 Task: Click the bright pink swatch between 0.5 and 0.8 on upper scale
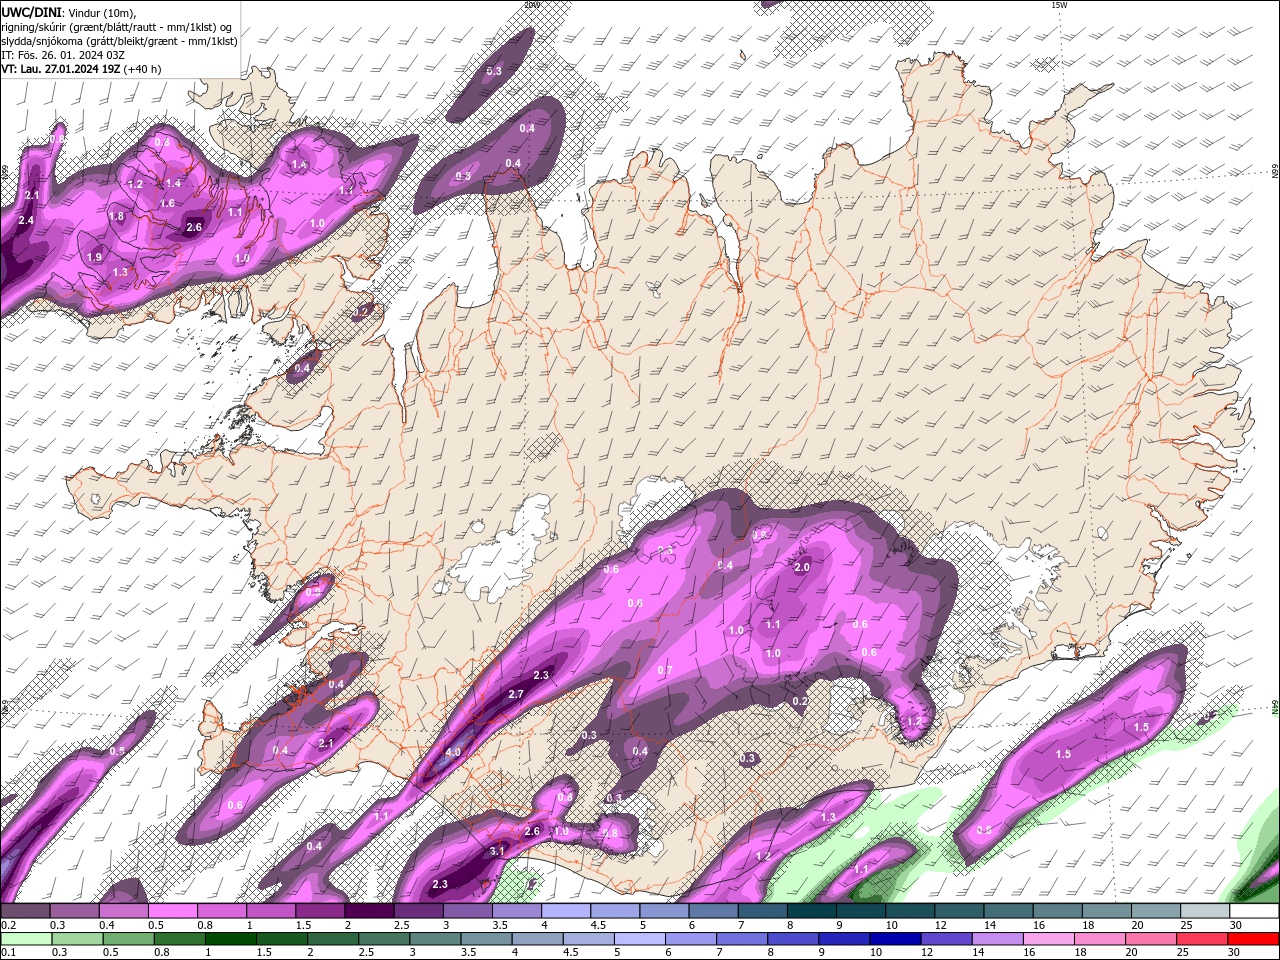(172, 911)
